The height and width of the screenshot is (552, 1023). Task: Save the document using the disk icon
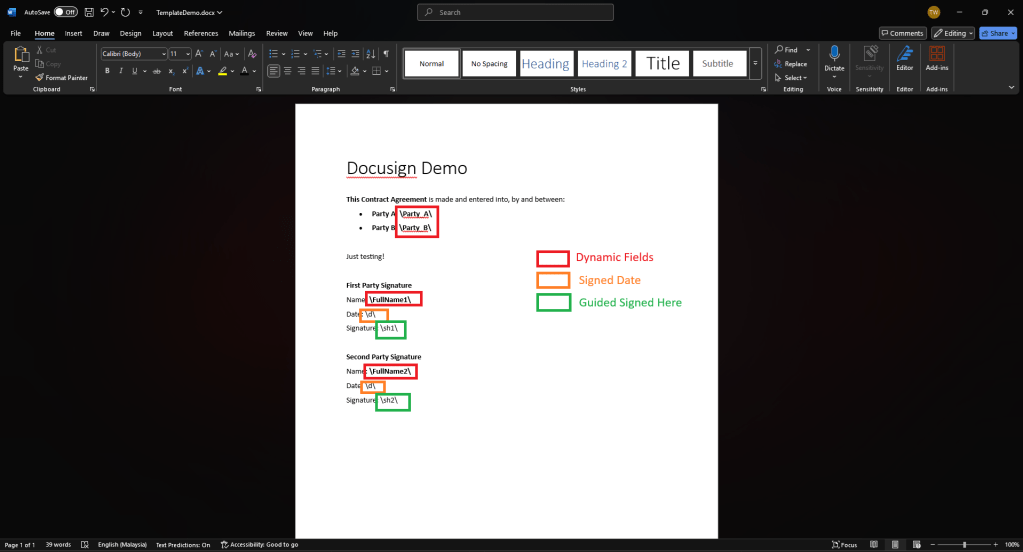89,12
